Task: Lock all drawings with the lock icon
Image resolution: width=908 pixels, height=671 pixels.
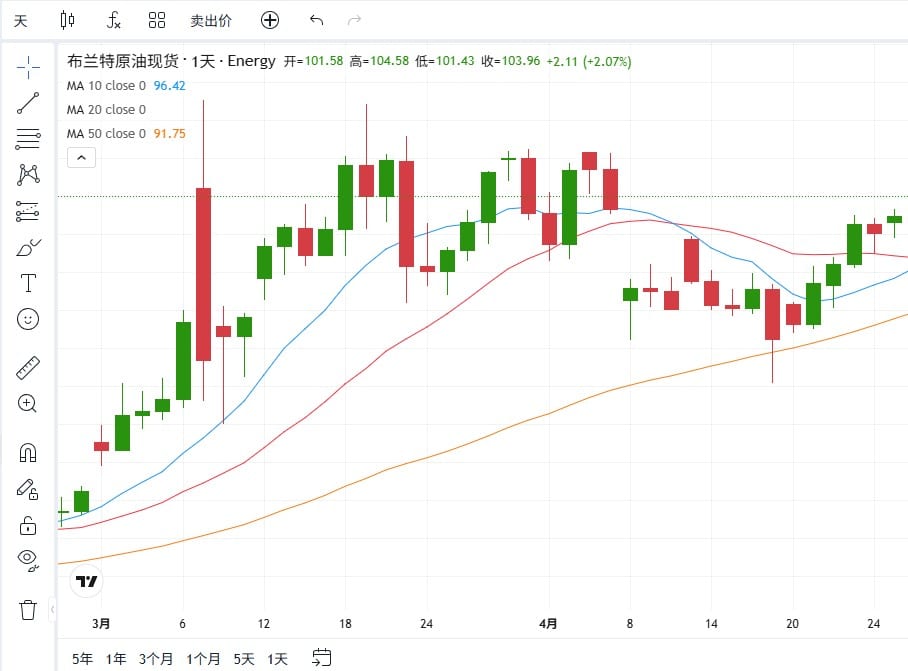Action: (28, 525)
